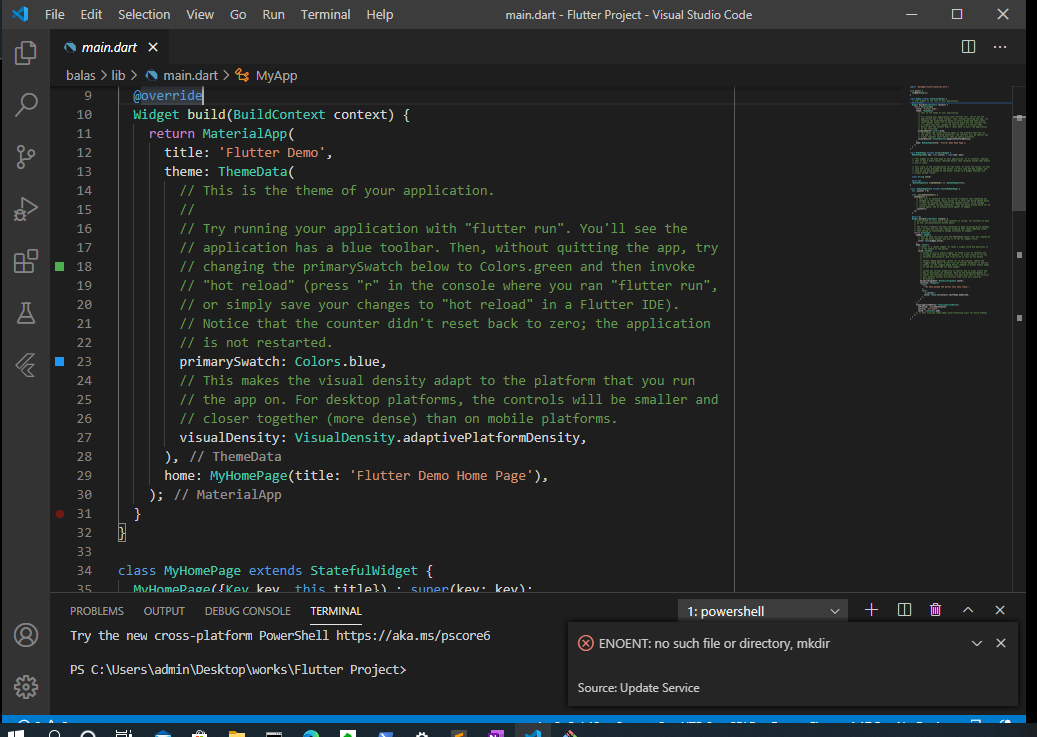Open the Search view in activity bar

point(26,104)
